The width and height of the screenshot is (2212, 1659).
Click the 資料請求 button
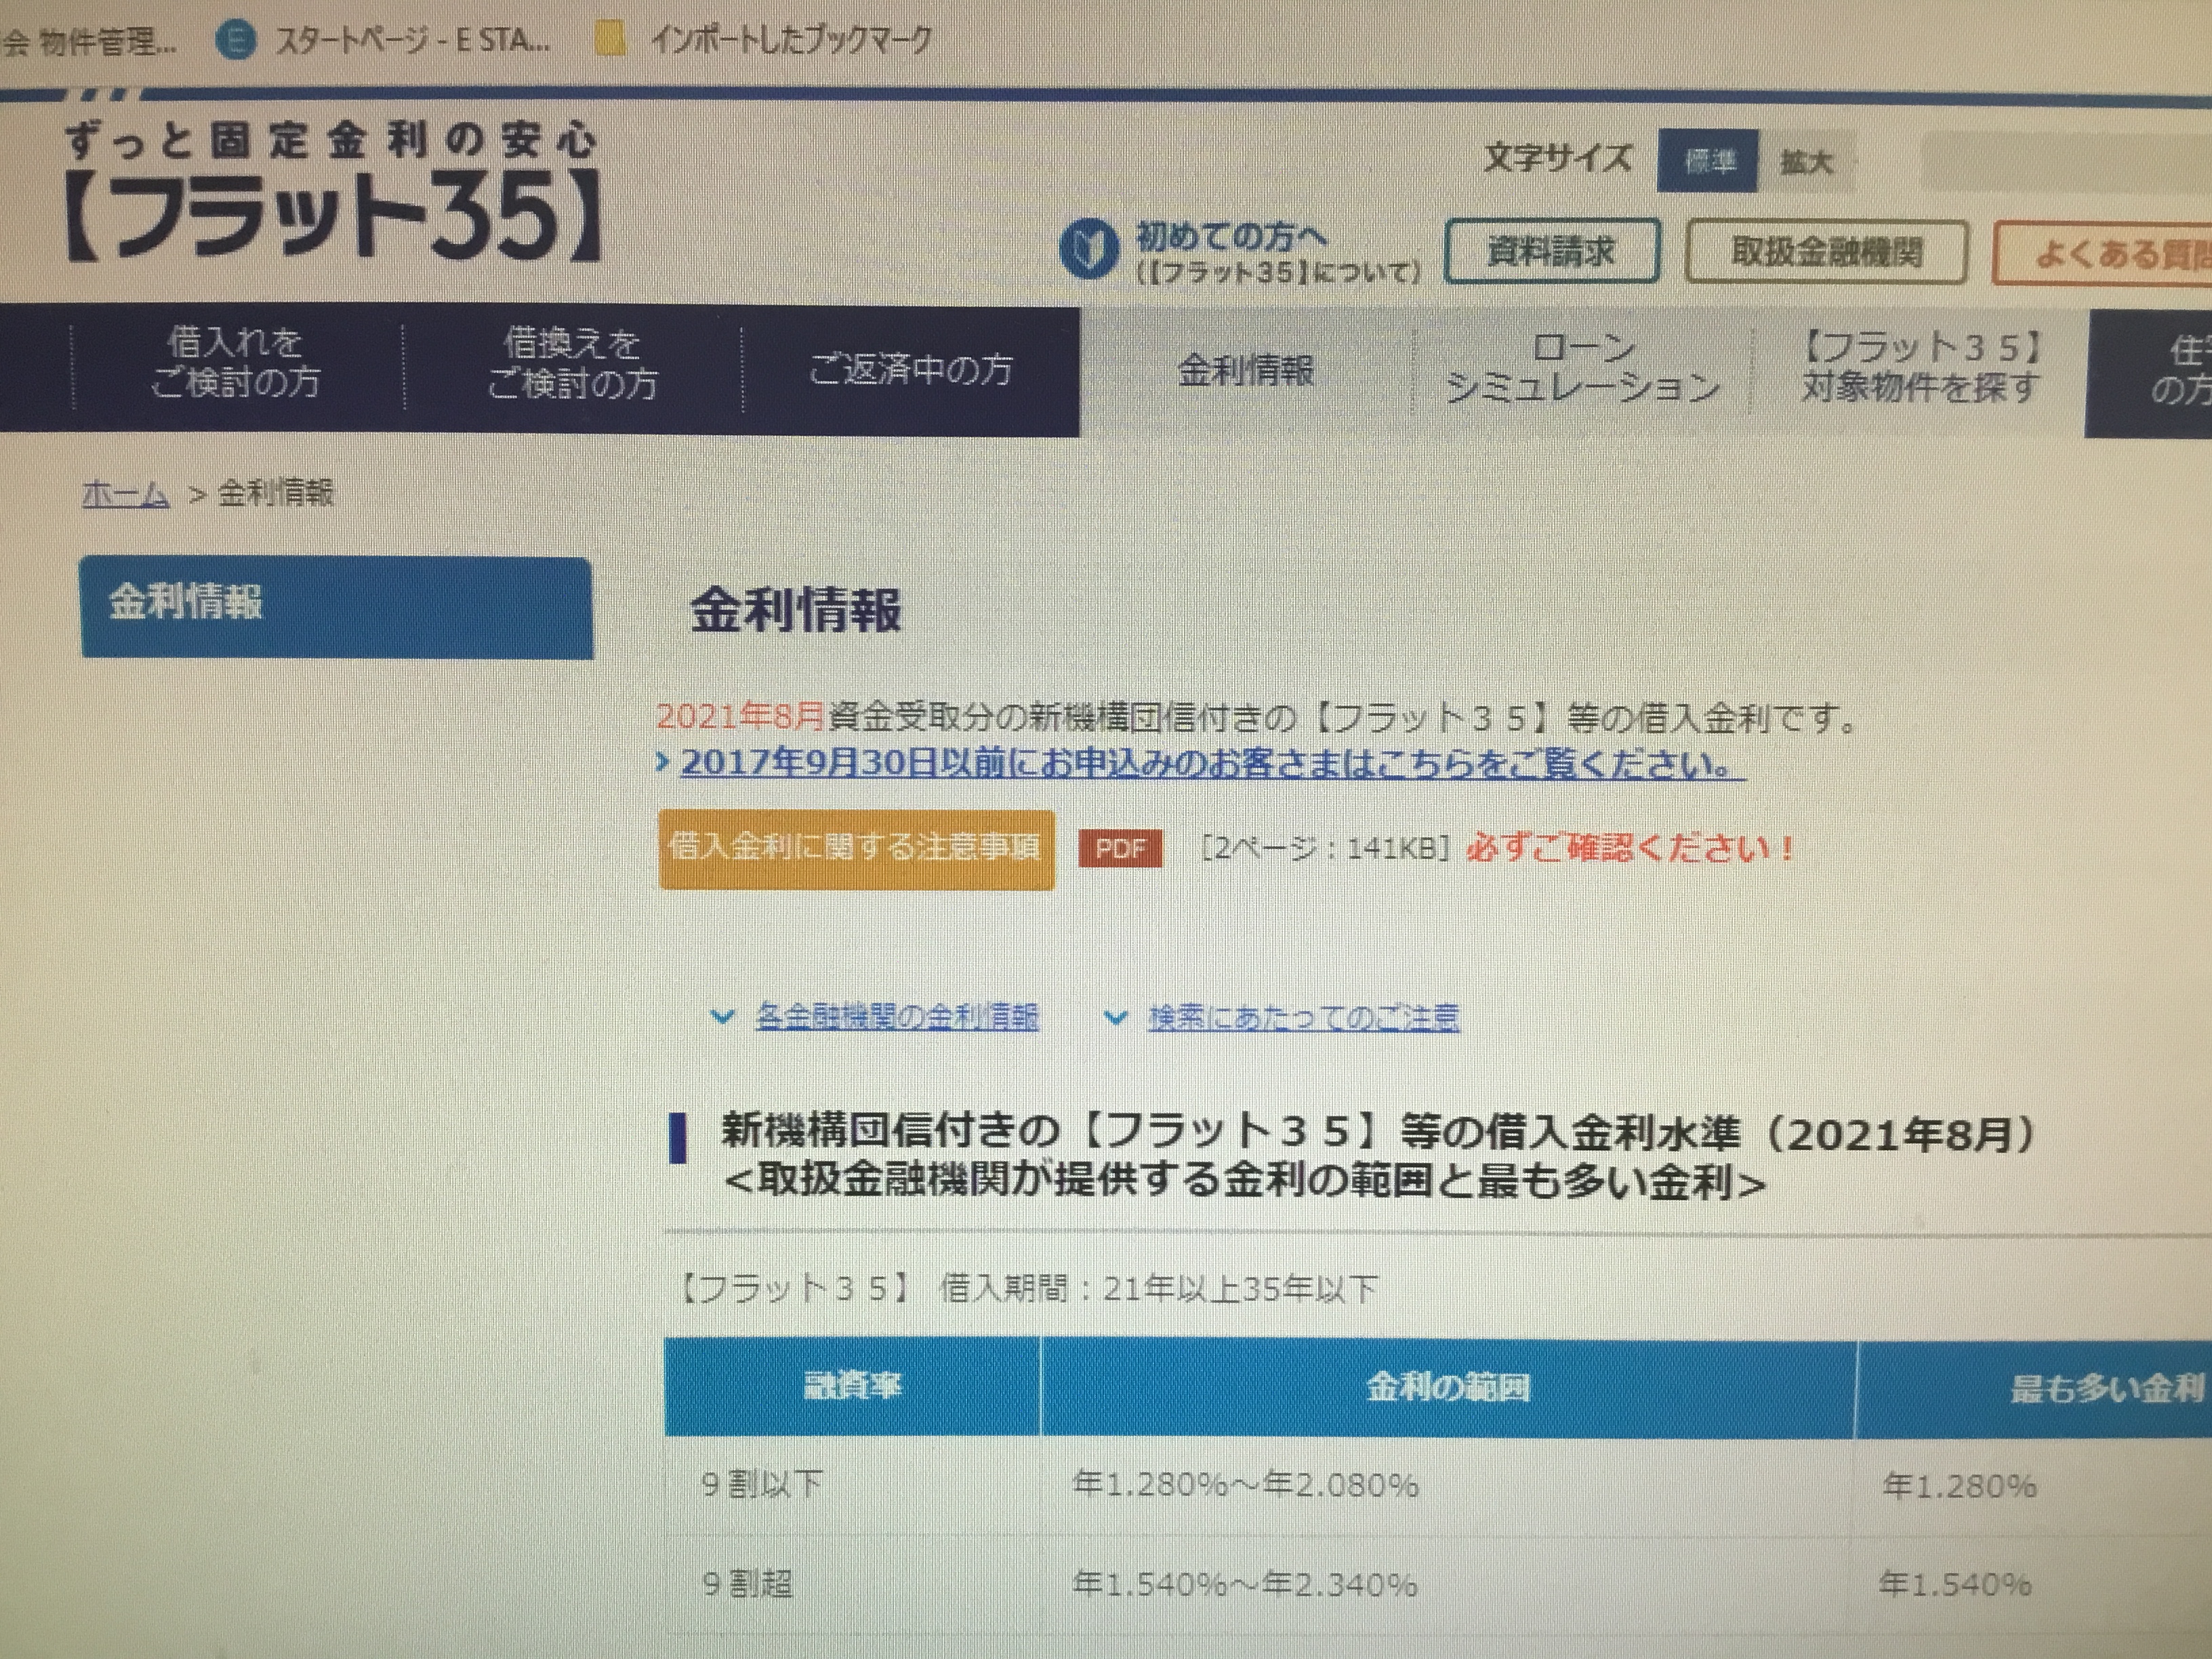pyautogui.click(x=1552, y=251)
